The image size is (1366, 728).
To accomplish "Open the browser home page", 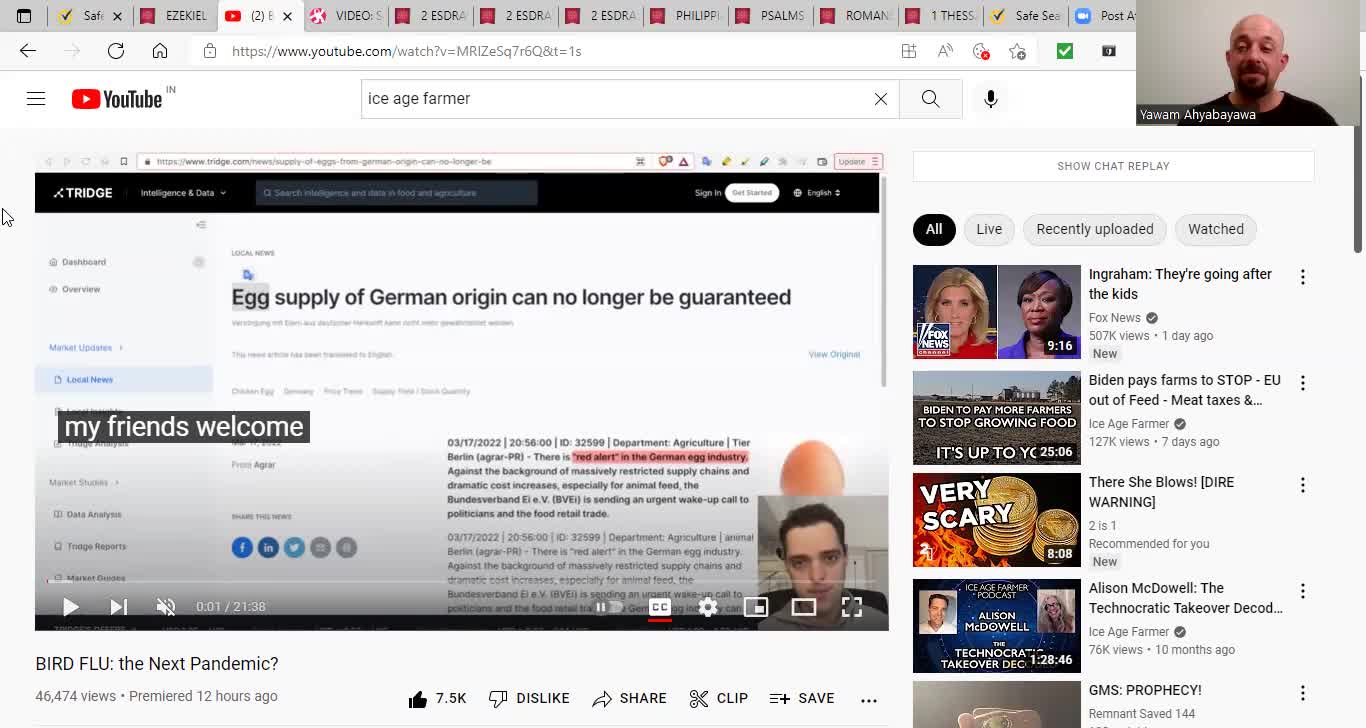I will pyautogui.click(x=160, y=51).
